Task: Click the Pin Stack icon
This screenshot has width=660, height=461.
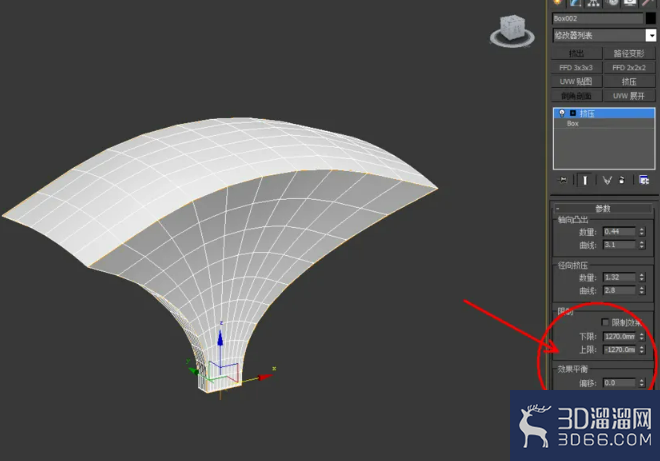Action: coord(563,180)
